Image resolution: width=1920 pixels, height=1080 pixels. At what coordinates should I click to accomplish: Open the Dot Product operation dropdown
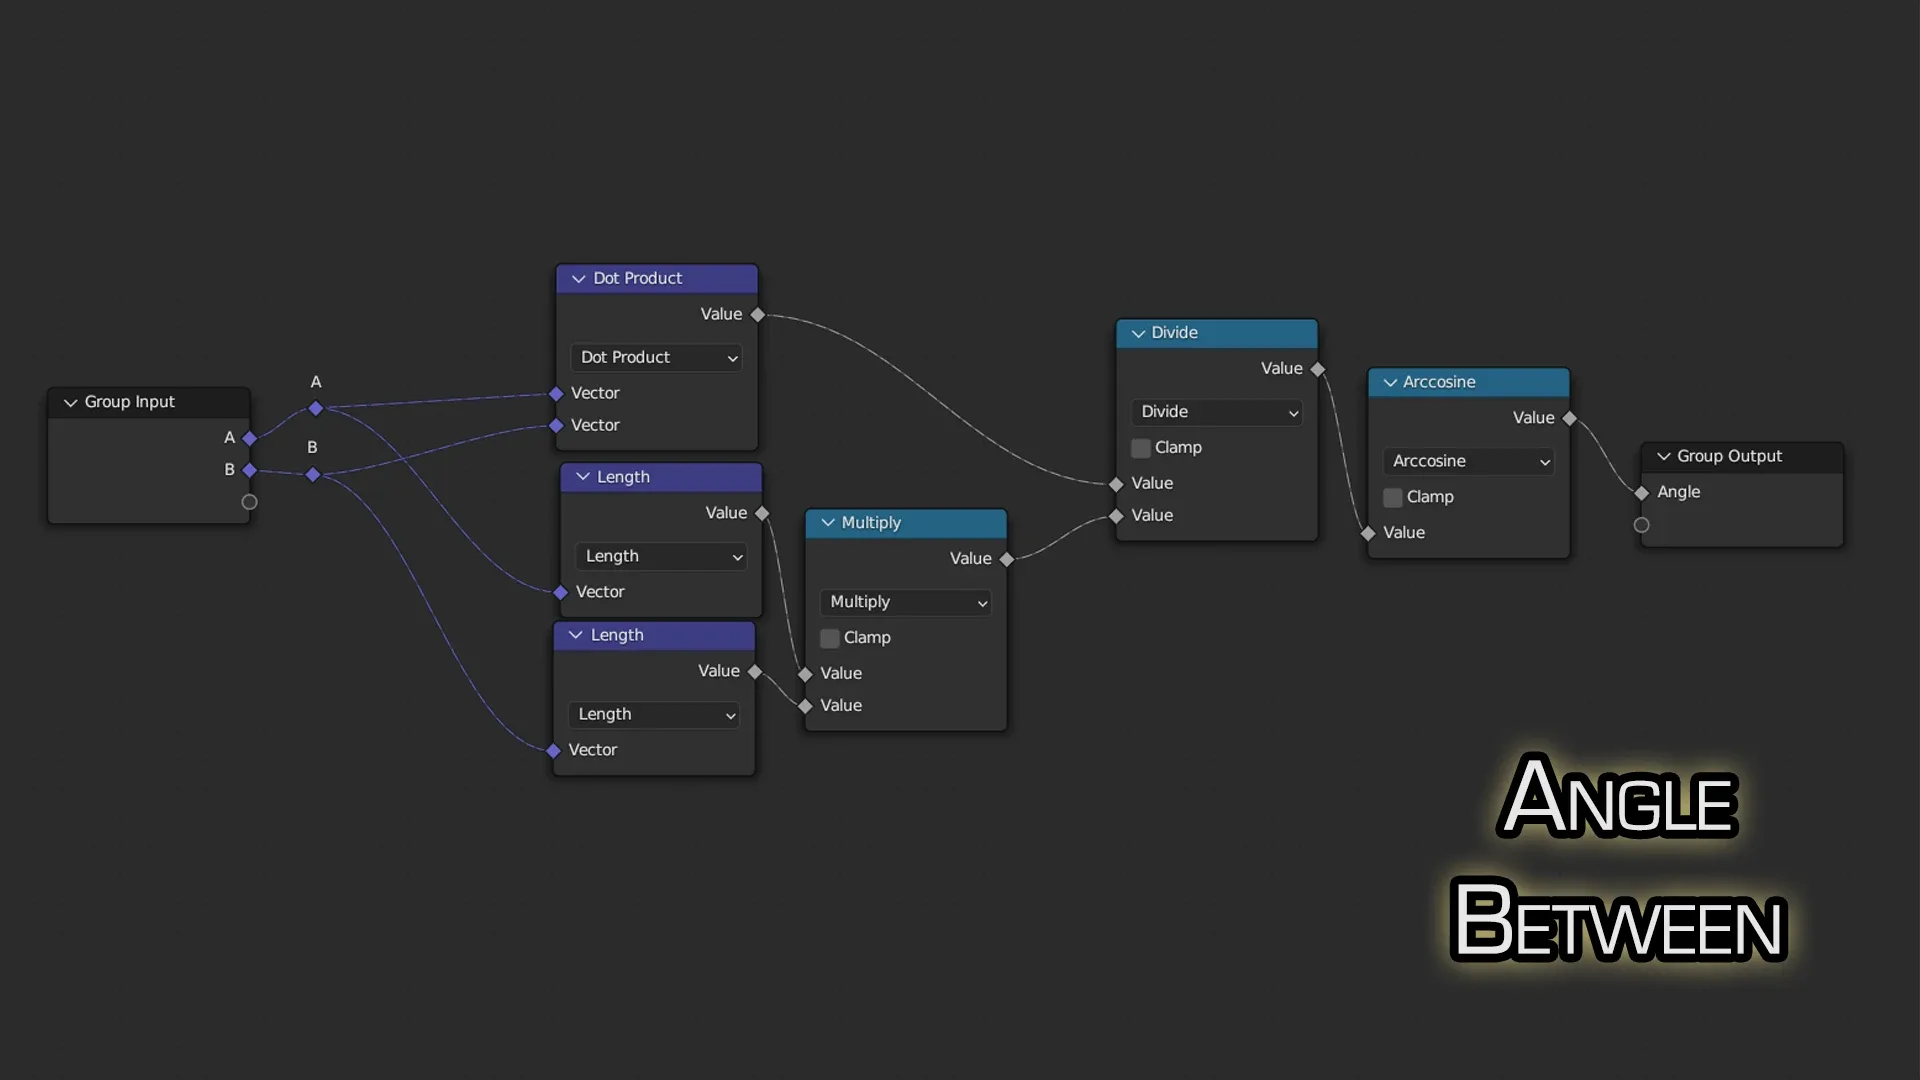(656, 358)
